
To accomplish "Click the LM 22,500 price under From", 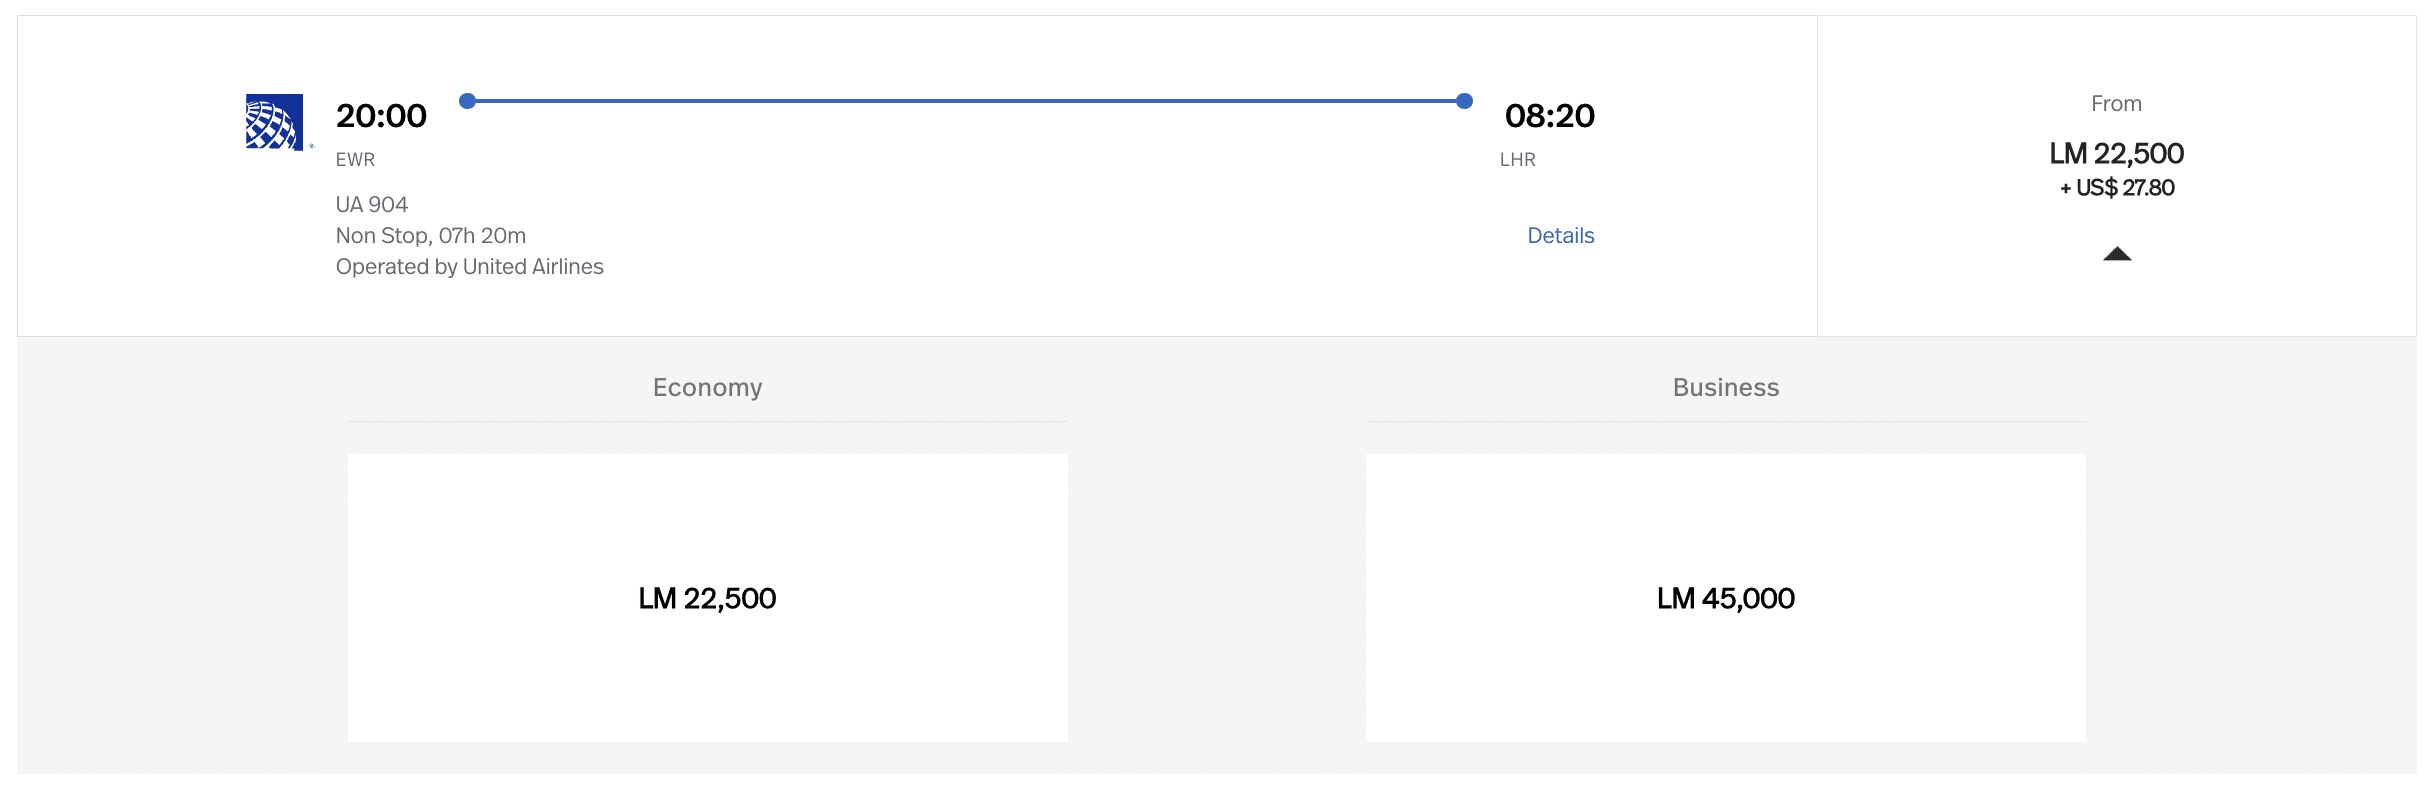I will [2116, 154].
